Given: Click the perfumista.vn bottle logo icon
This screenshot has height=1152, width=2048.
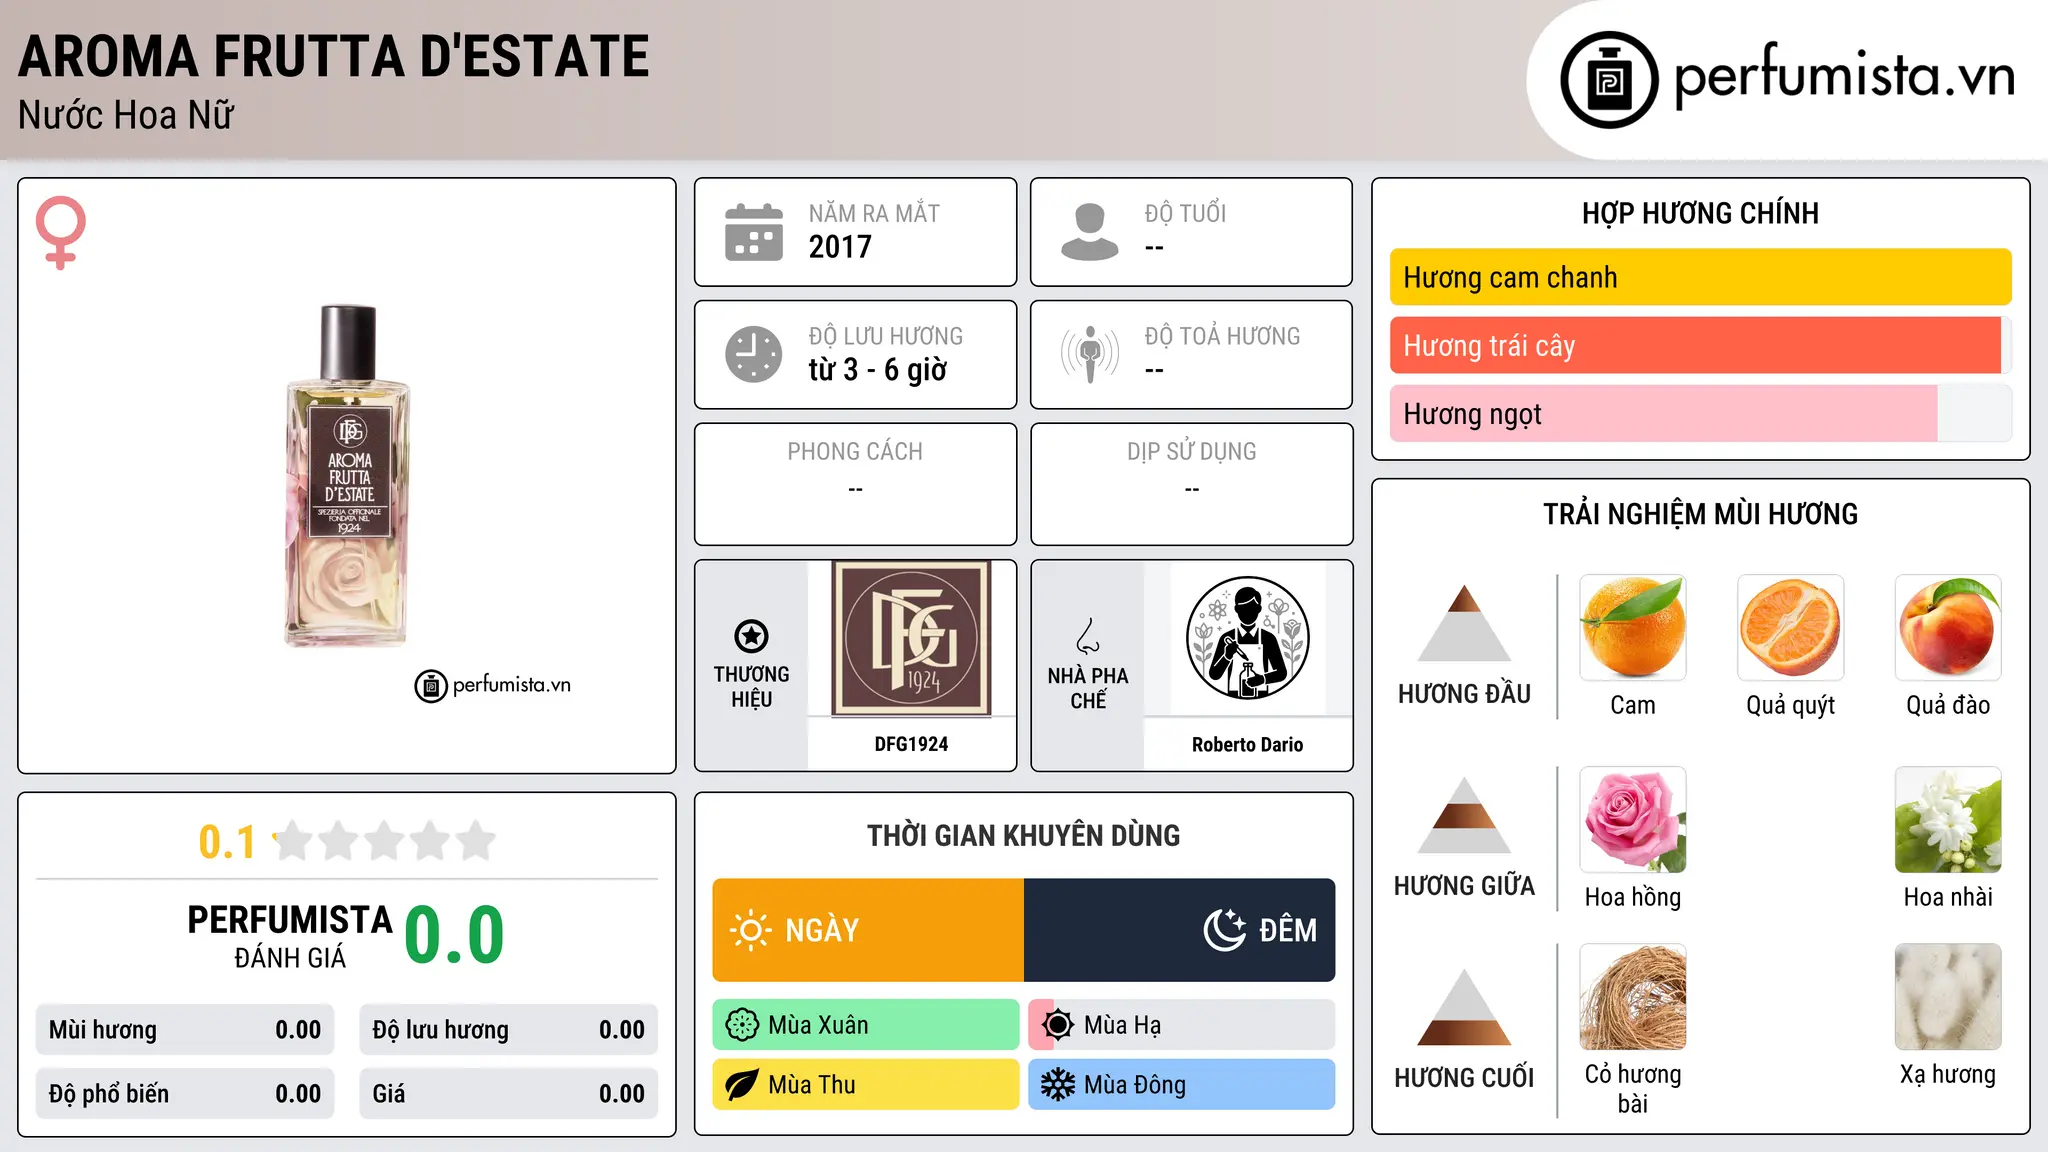Looking at the screenshot, I should (1609, 80).
